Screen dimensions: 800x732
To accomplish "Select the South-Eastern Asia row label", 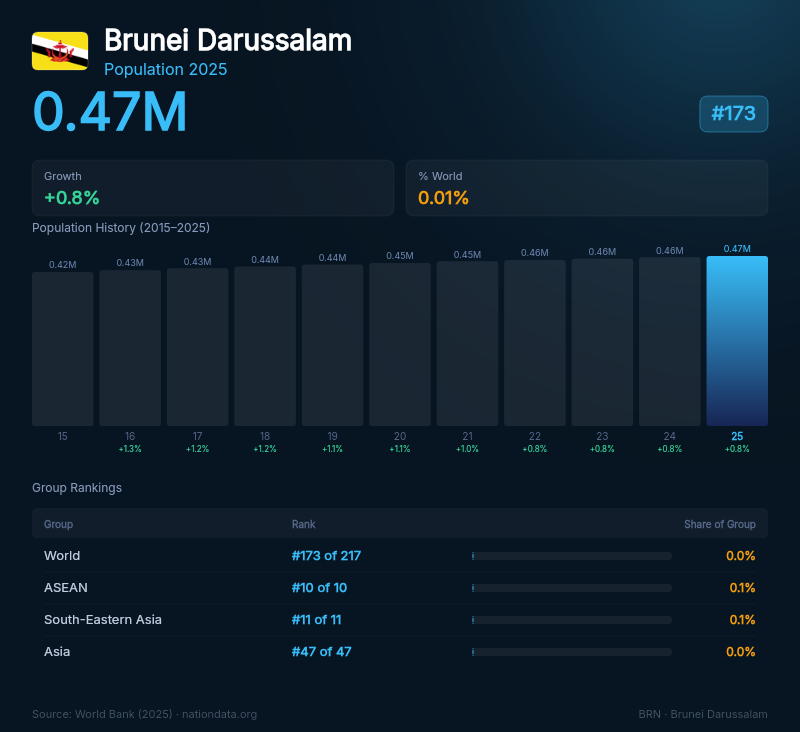I will coord(103,620).
